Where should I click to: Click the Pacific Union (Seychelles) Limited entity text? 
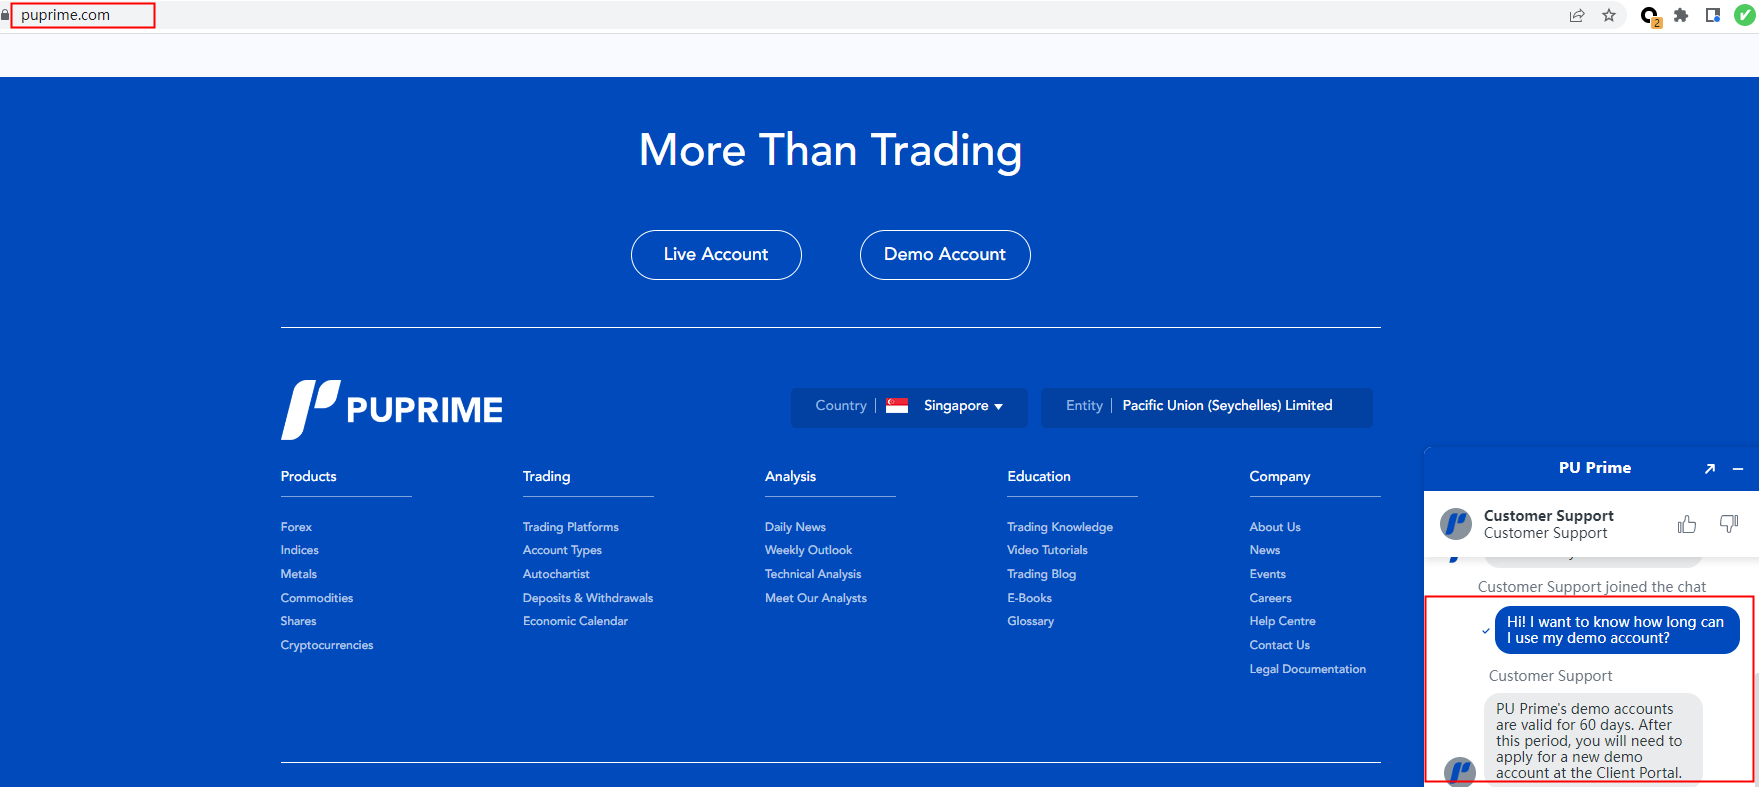1227,405
